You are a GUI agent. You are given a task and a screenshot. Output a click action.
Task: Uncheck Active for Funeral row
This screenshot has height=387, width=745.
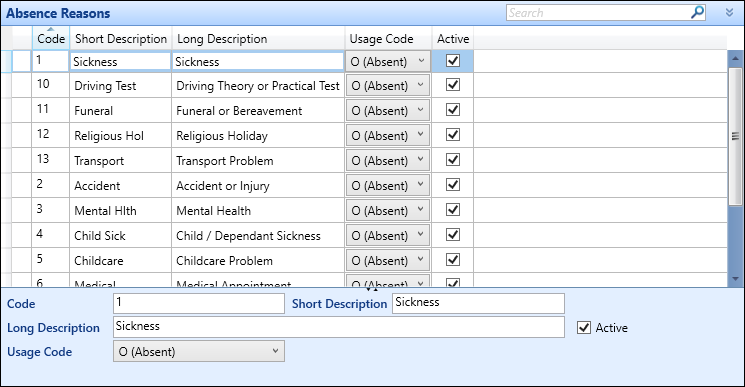click(453, 110)
